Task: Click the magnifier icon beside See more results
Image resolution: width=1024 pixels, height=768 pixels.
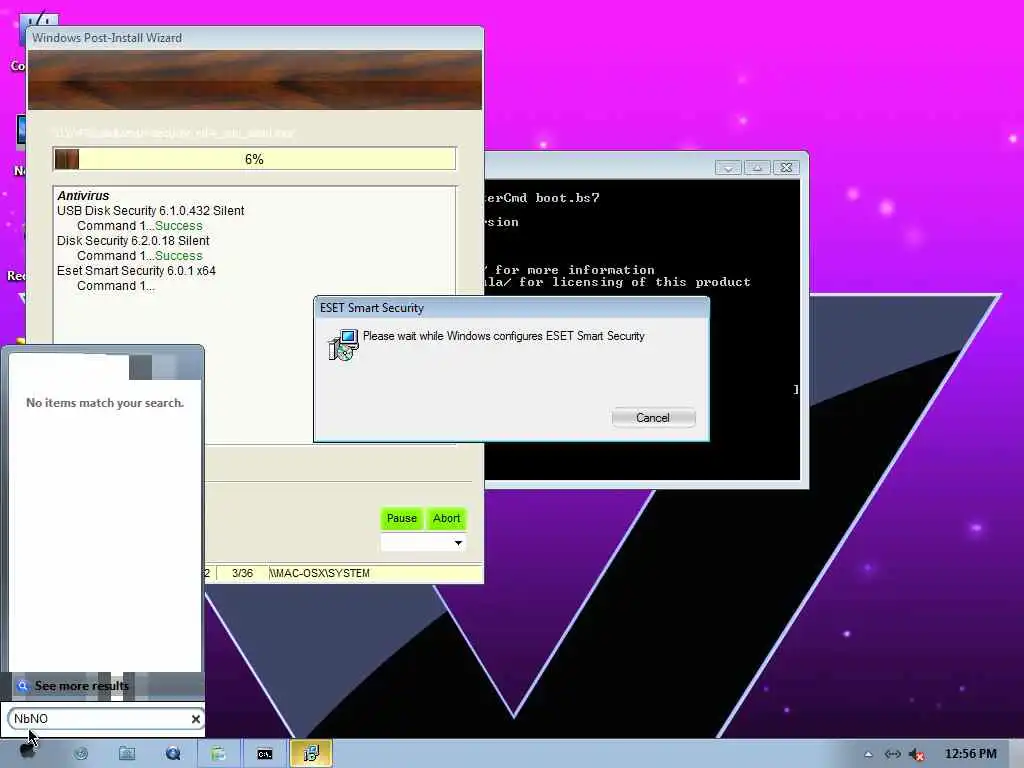Action: pos(22,686)
